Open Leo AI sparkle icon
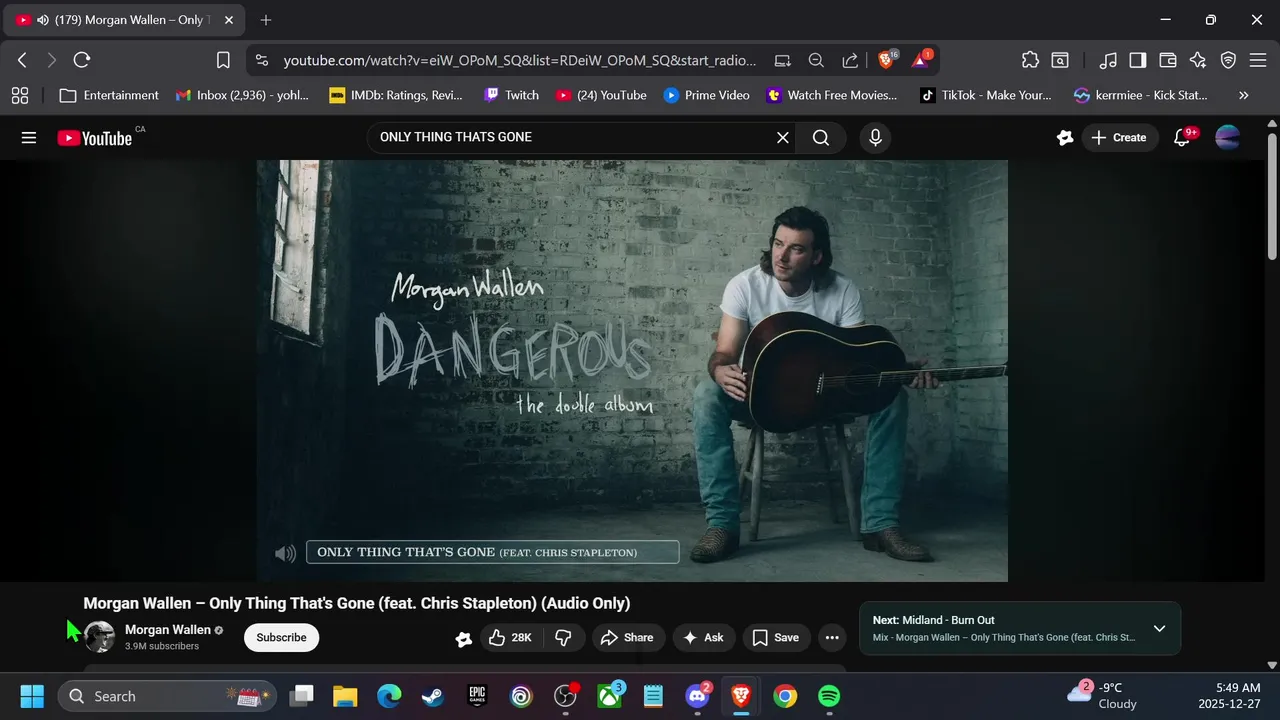1280x720 pixels. point(1198,60)
